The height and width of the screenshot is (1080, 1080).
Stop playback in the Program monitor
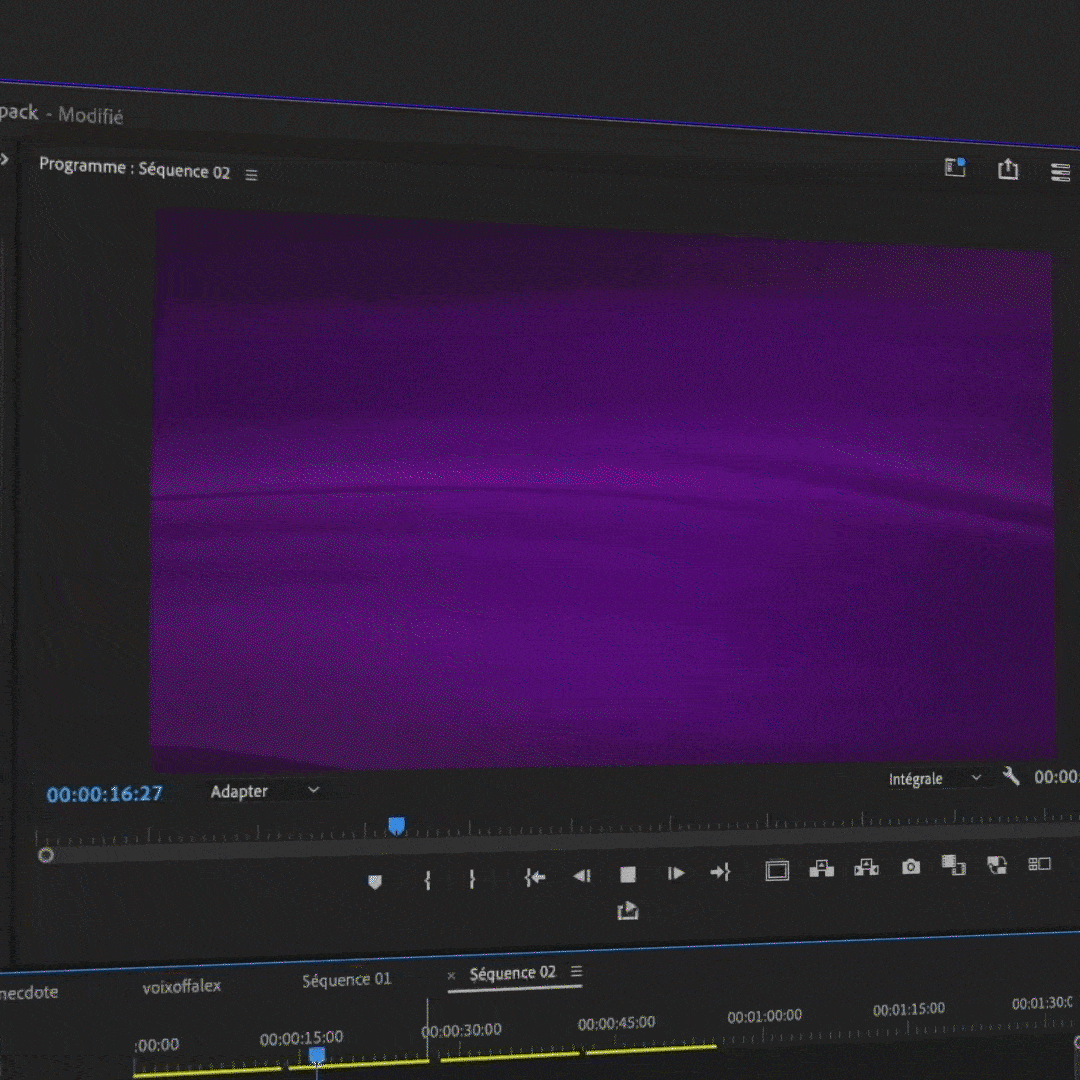coord(628,875)
